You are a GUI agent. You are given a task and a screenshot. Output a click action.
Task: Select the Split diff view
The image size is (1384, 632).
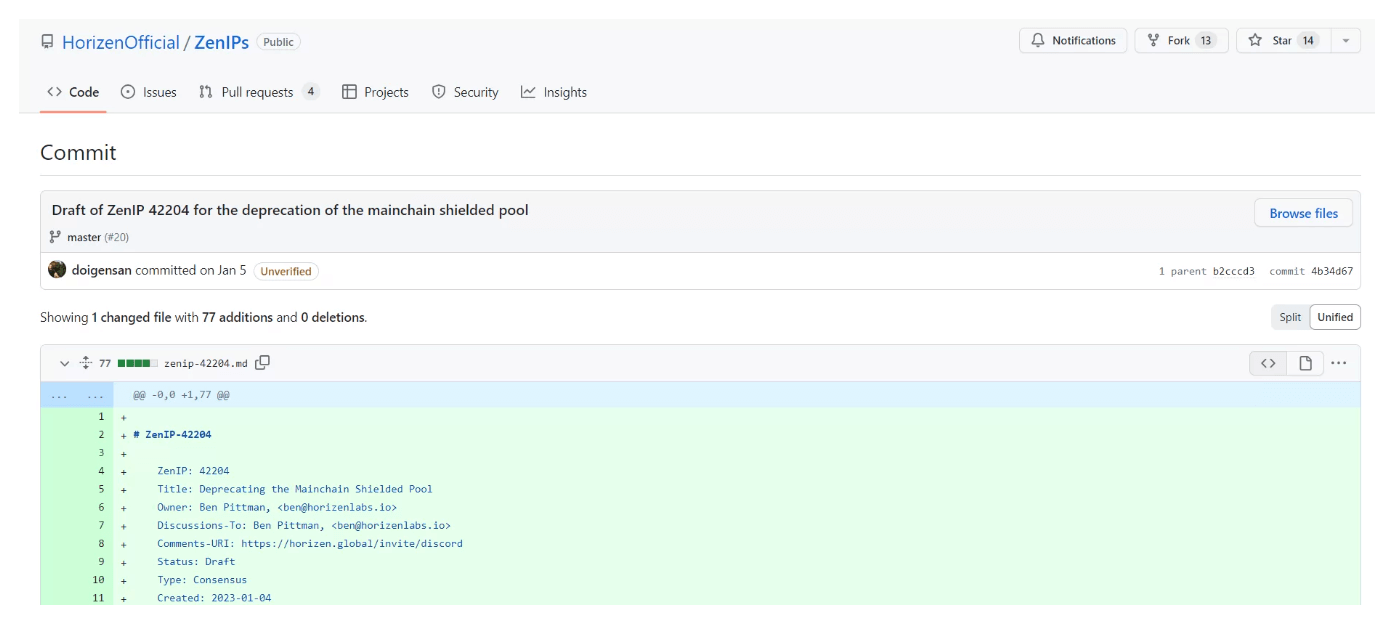(1290, 317)
